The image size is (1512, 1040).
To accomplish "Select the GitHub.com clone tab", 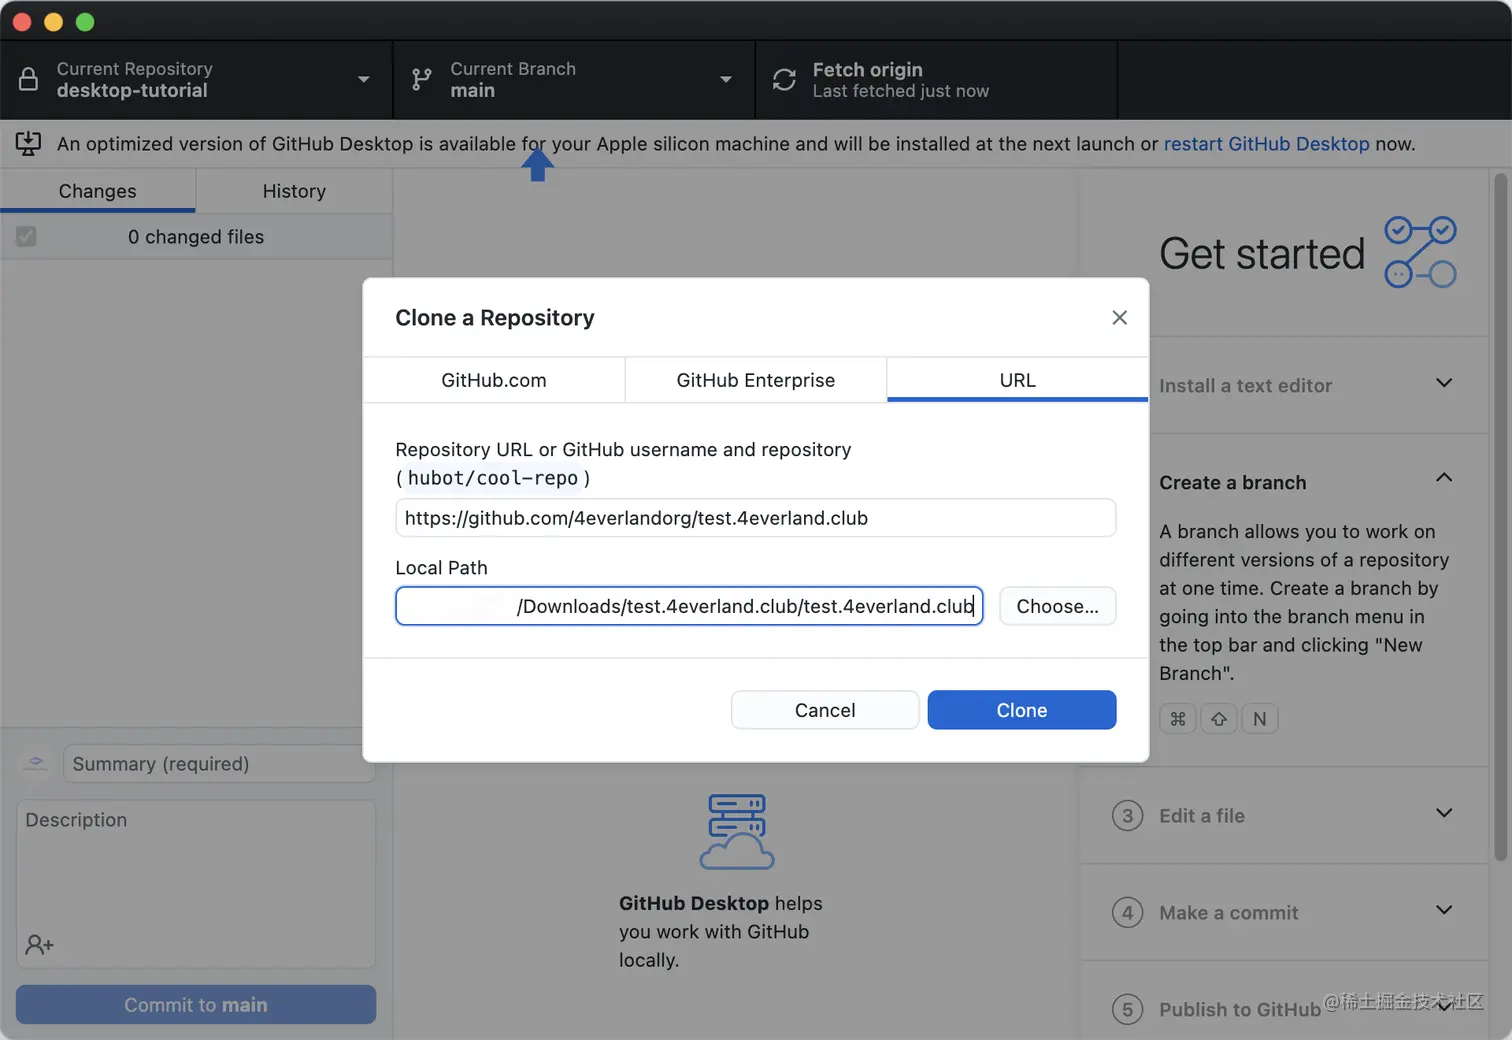I will [494, 380].
